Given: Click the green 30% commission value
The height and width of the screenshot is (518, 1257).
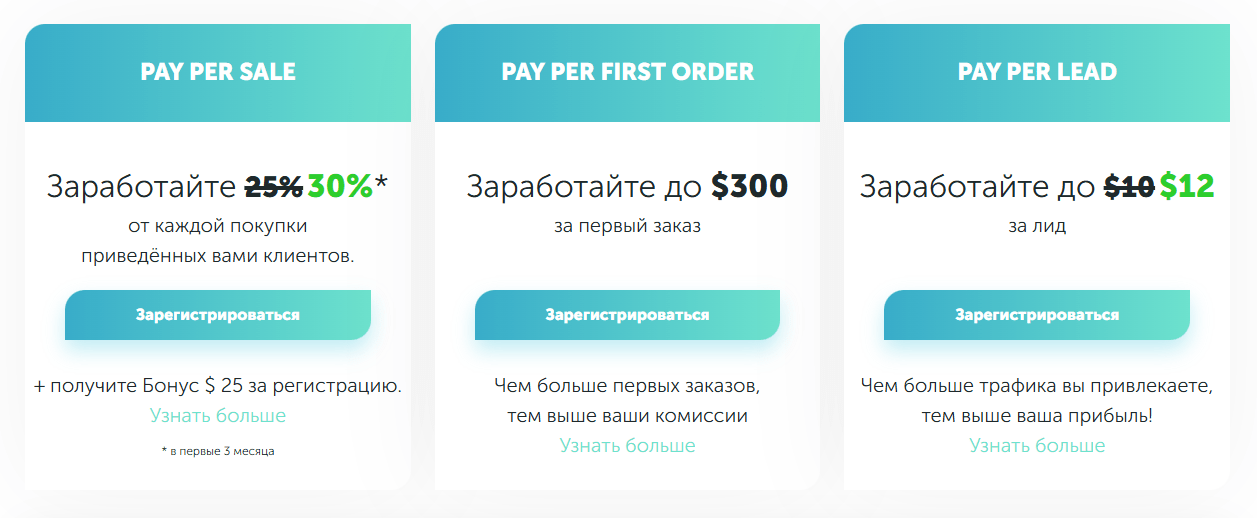Looking at the screenshot, I should coord(340,186).
